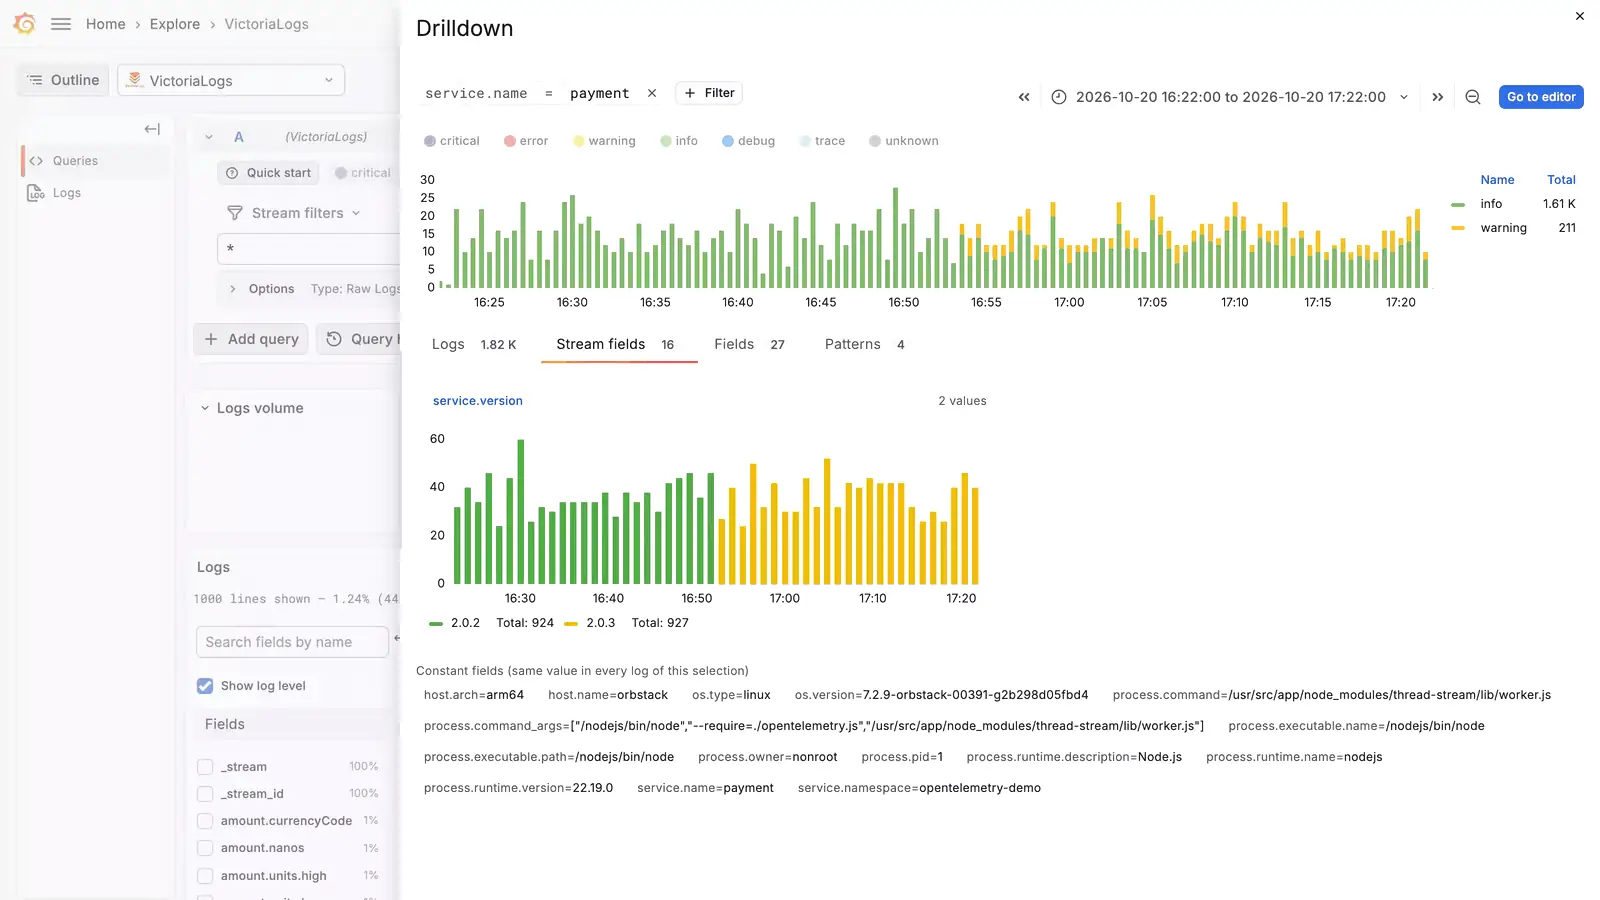Click the Go to editor button

coord(1541,97)
